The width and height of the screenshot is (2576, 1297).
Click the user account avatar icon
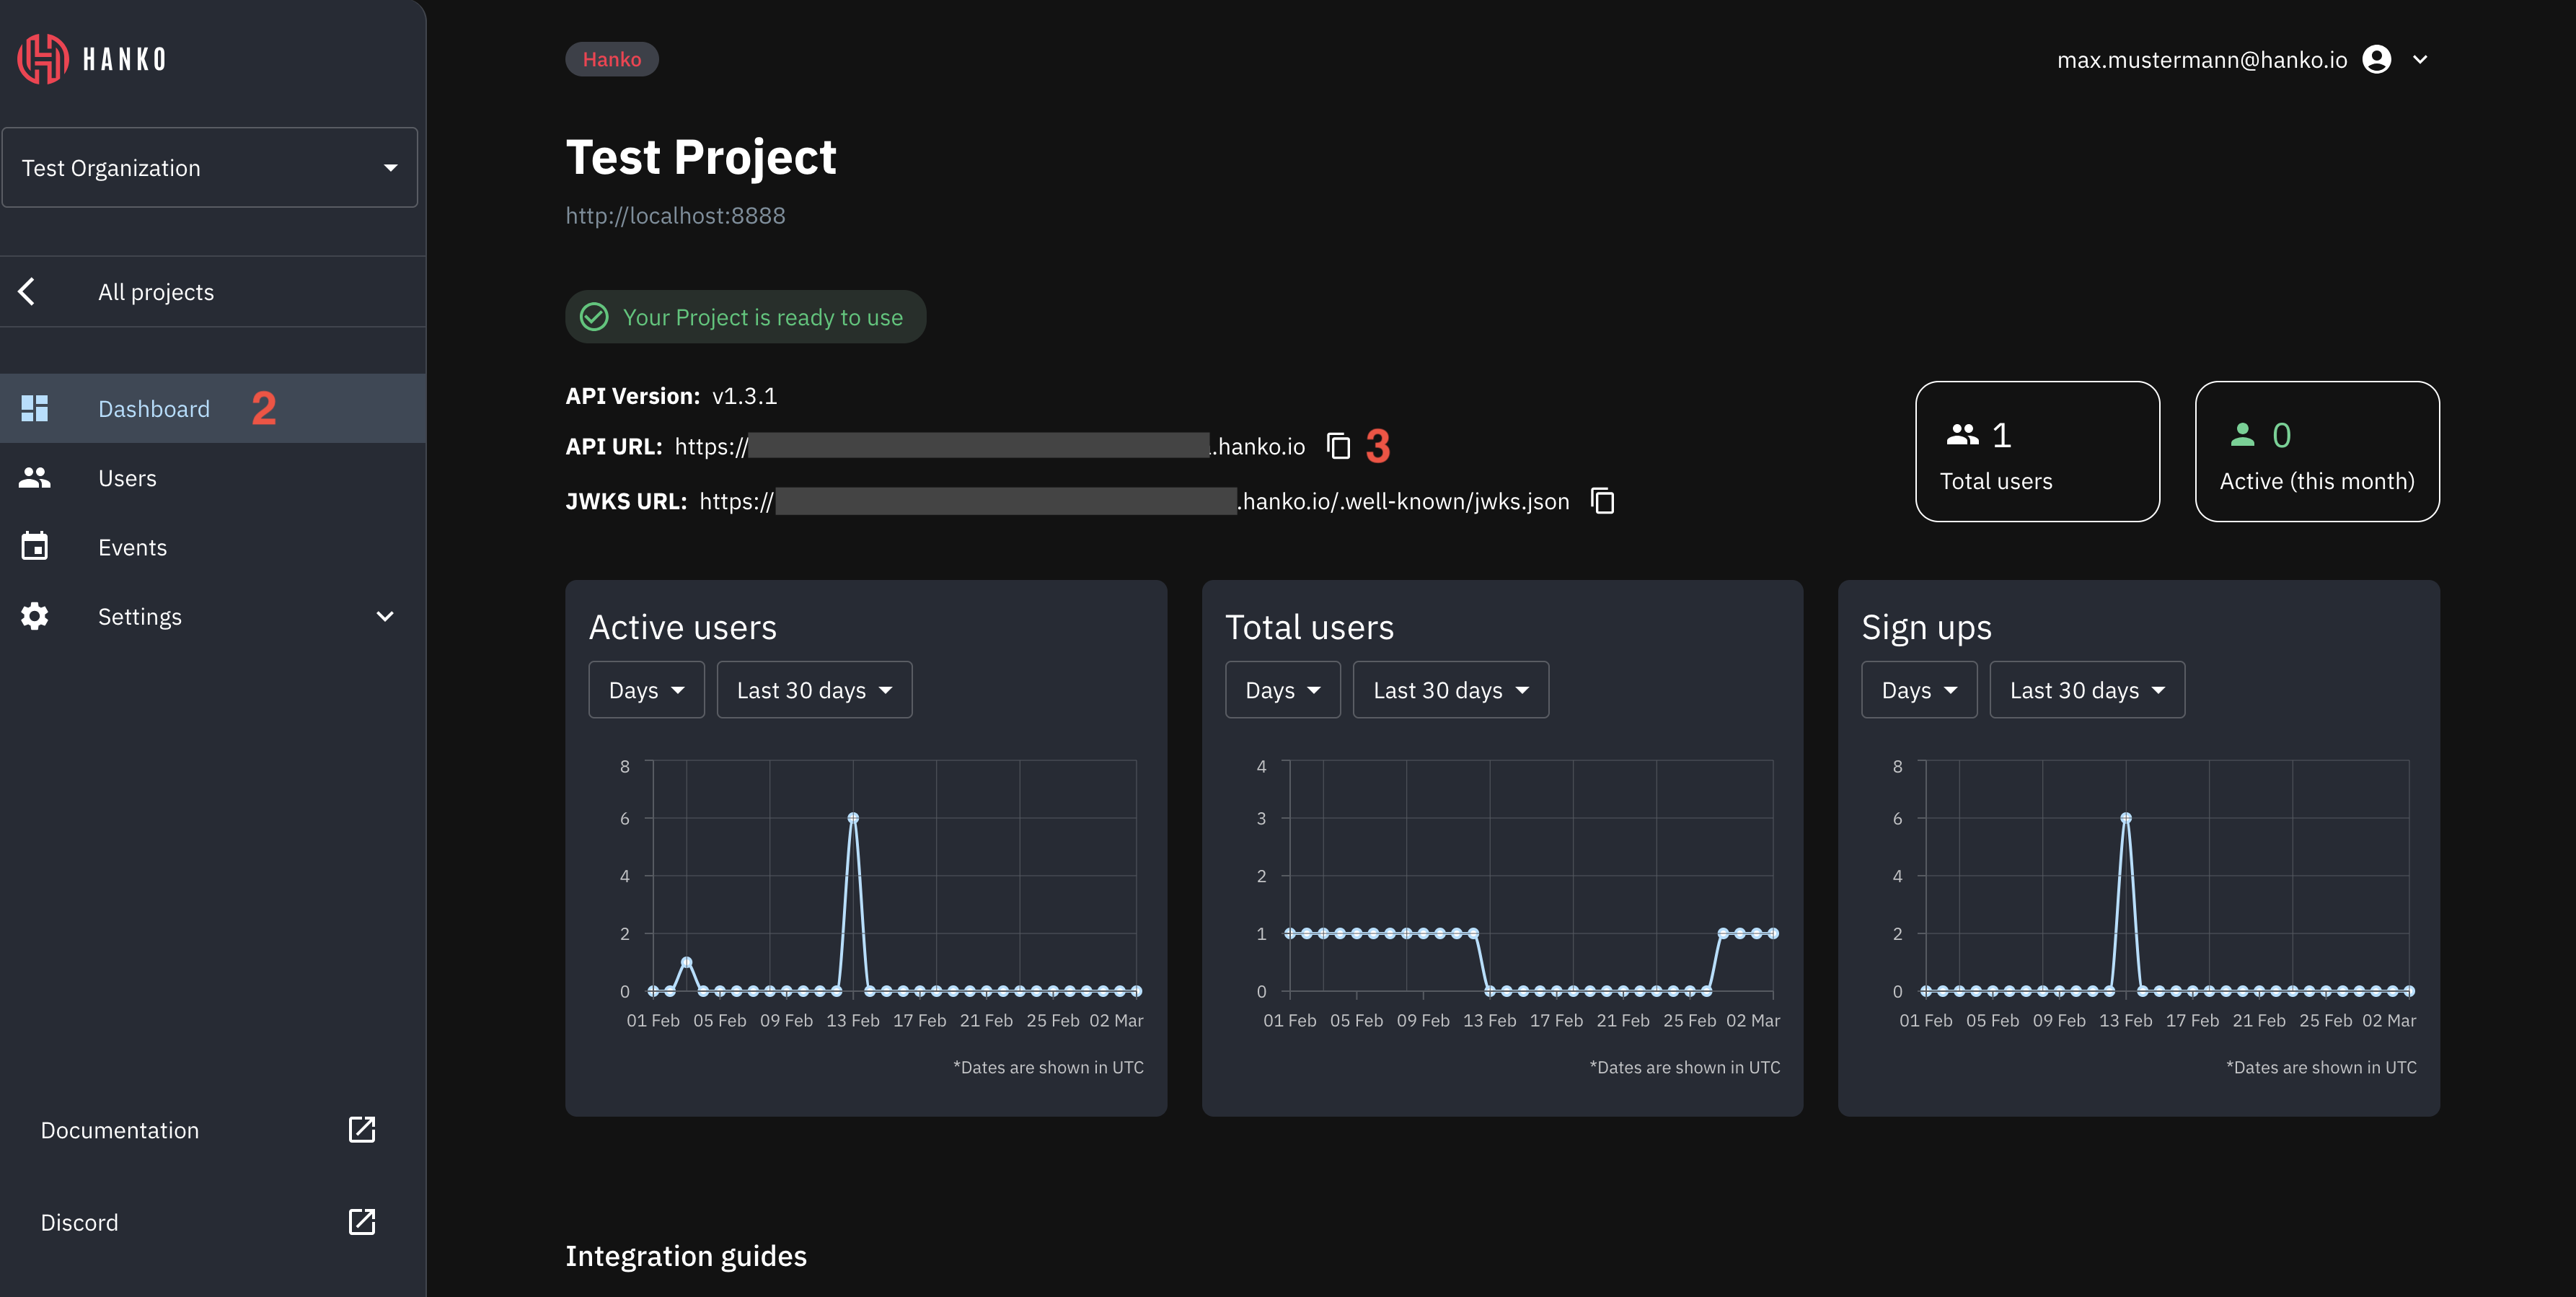point(2376,60)
